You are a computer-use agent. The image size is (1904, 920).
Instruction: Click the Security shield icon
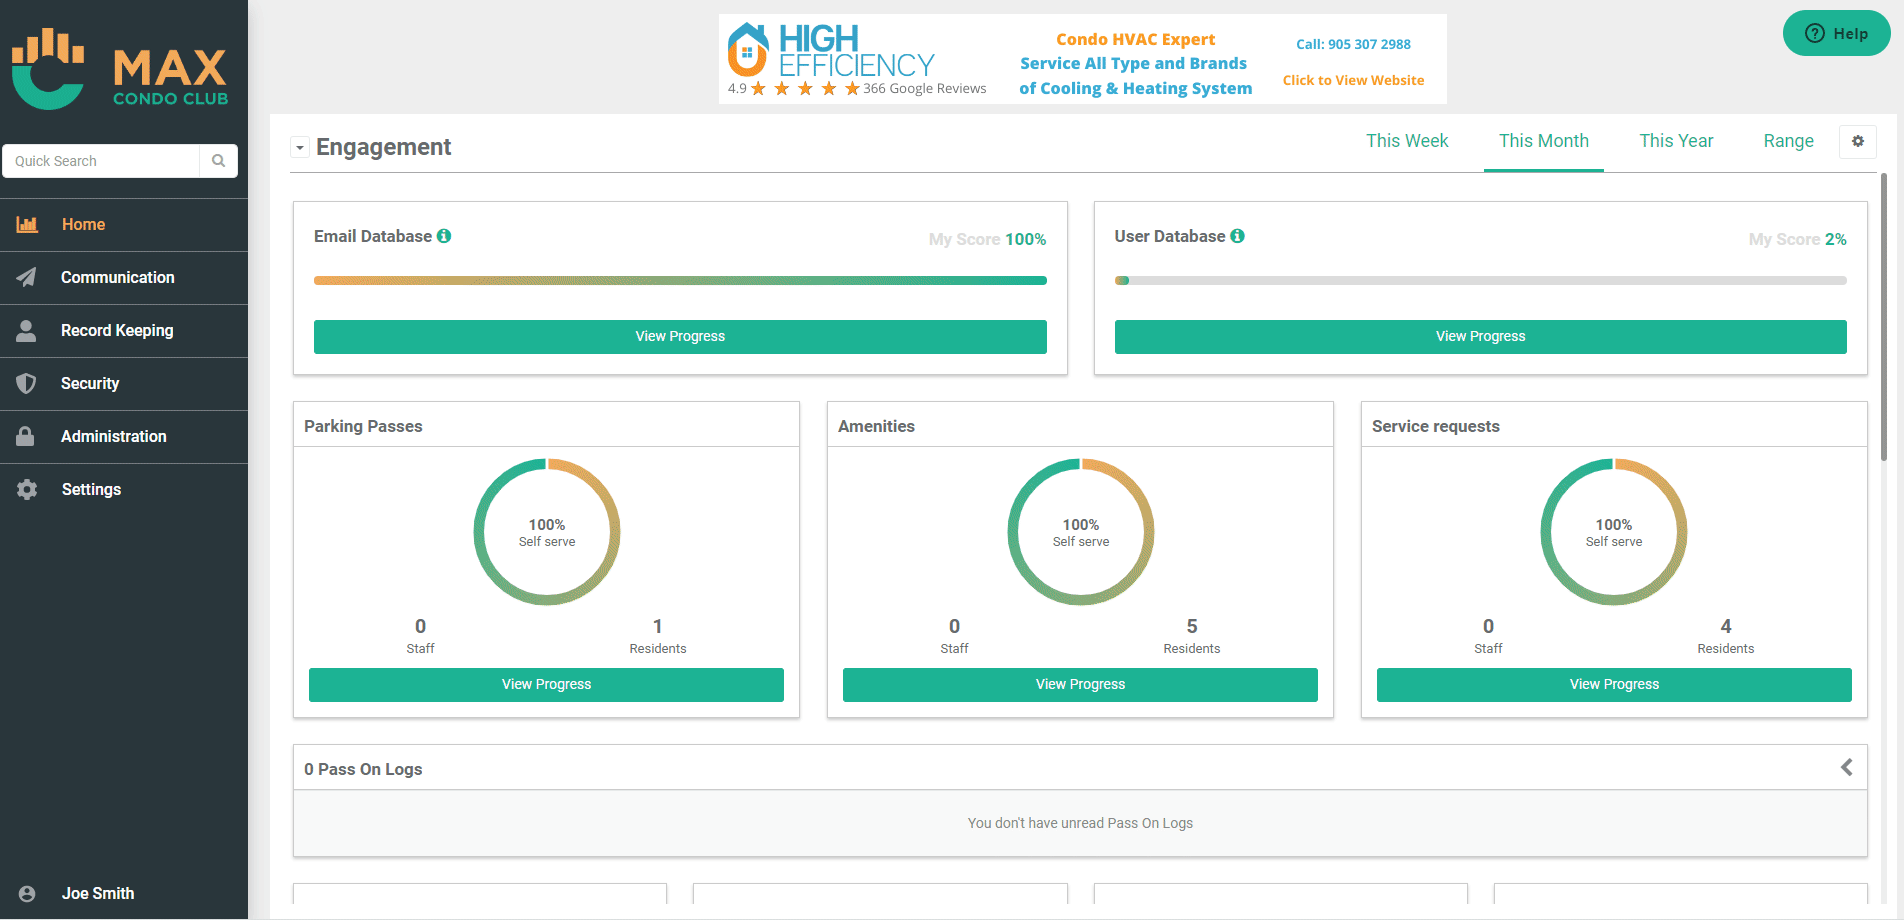point(27,384)
